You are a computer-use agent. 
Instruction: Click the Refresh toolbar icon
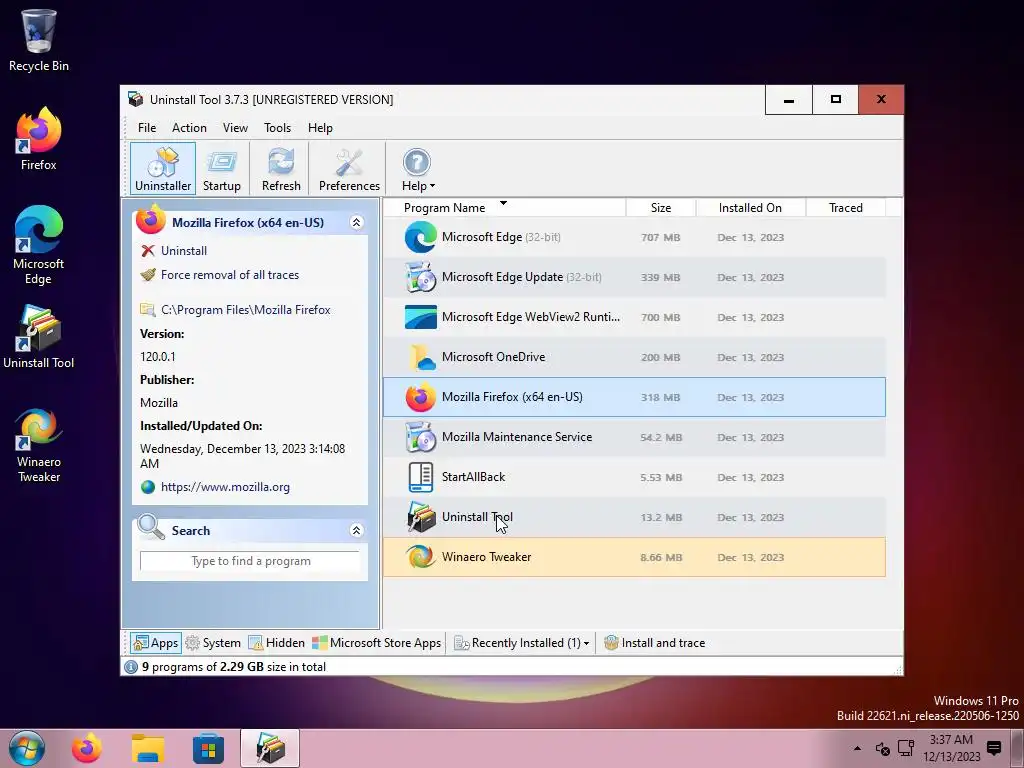(x=281, y=168)
